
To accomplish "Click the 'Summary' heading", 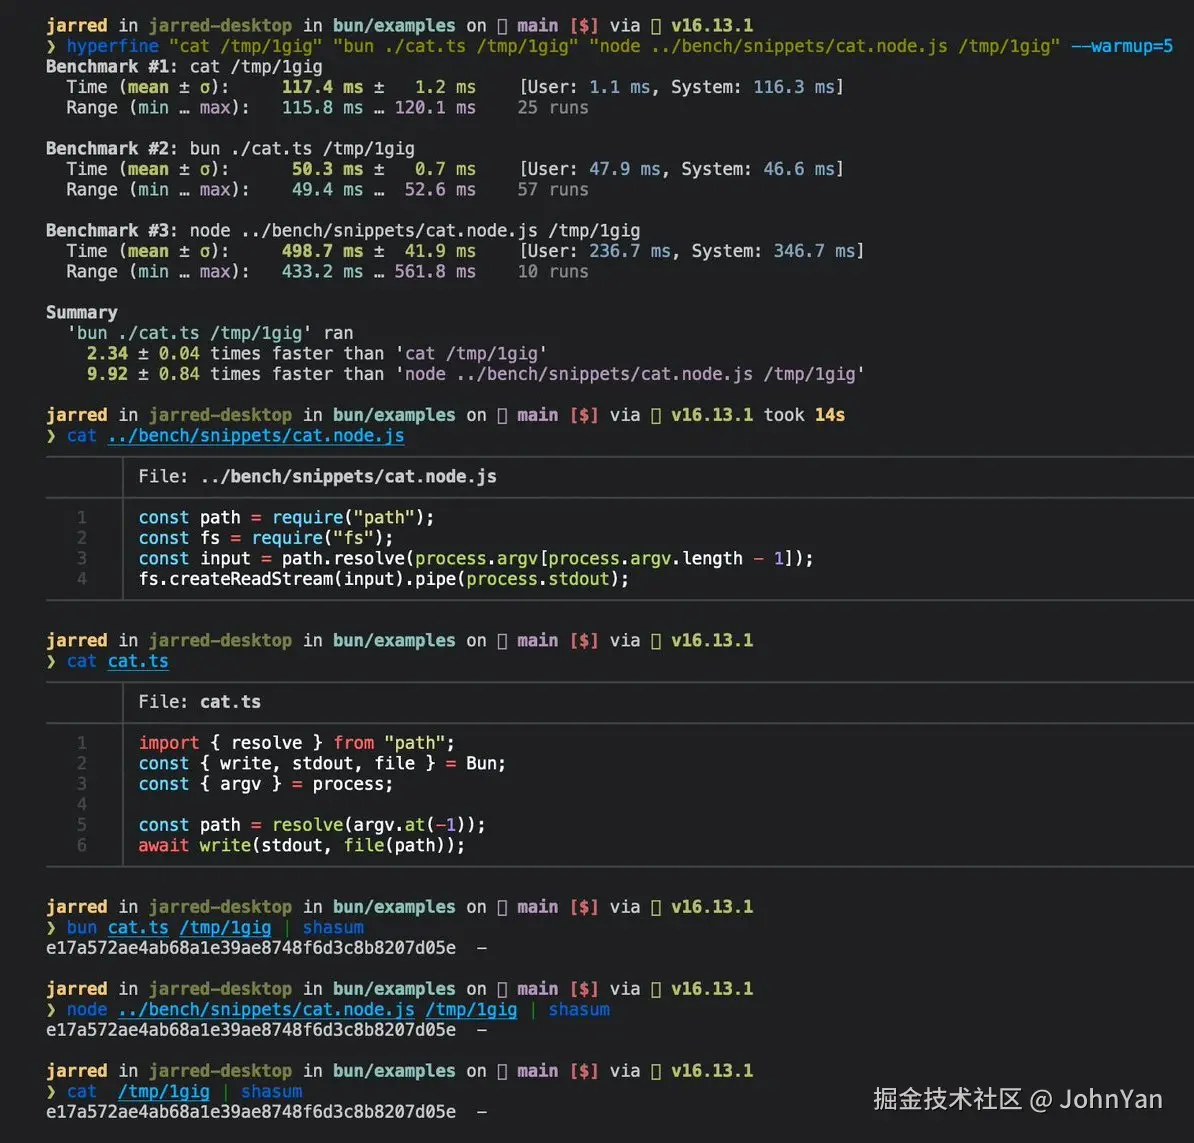I will click(x=81, y=313).
